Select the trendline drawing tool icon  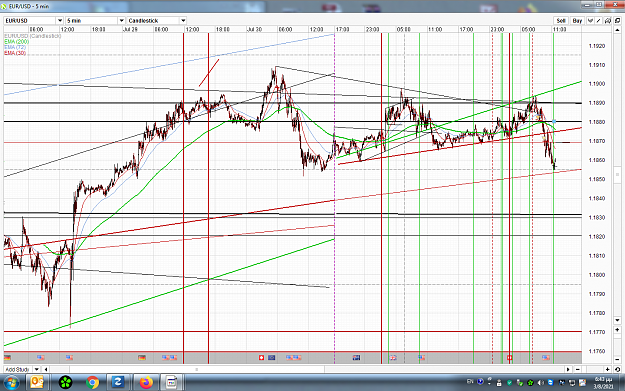pos(599,21)
